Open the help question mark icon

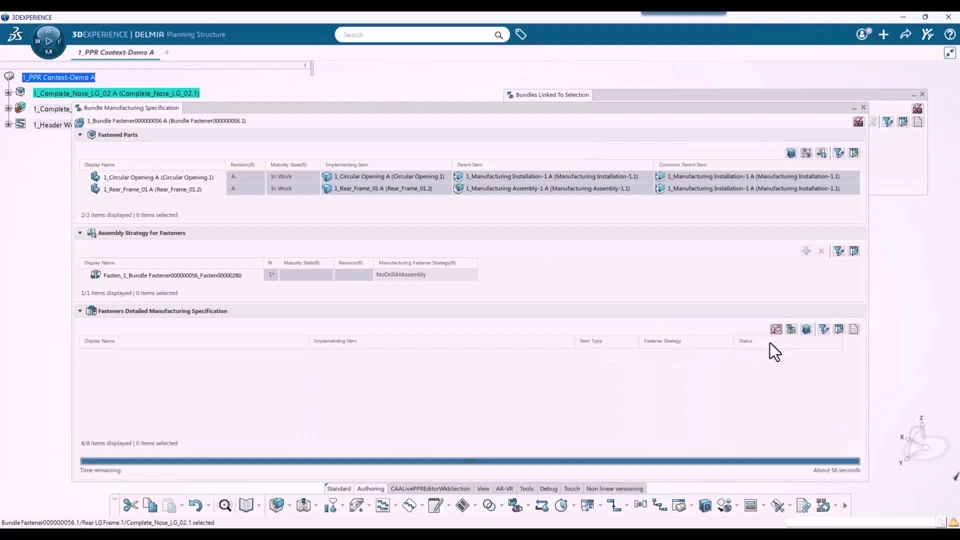click(x=950, y=34)
